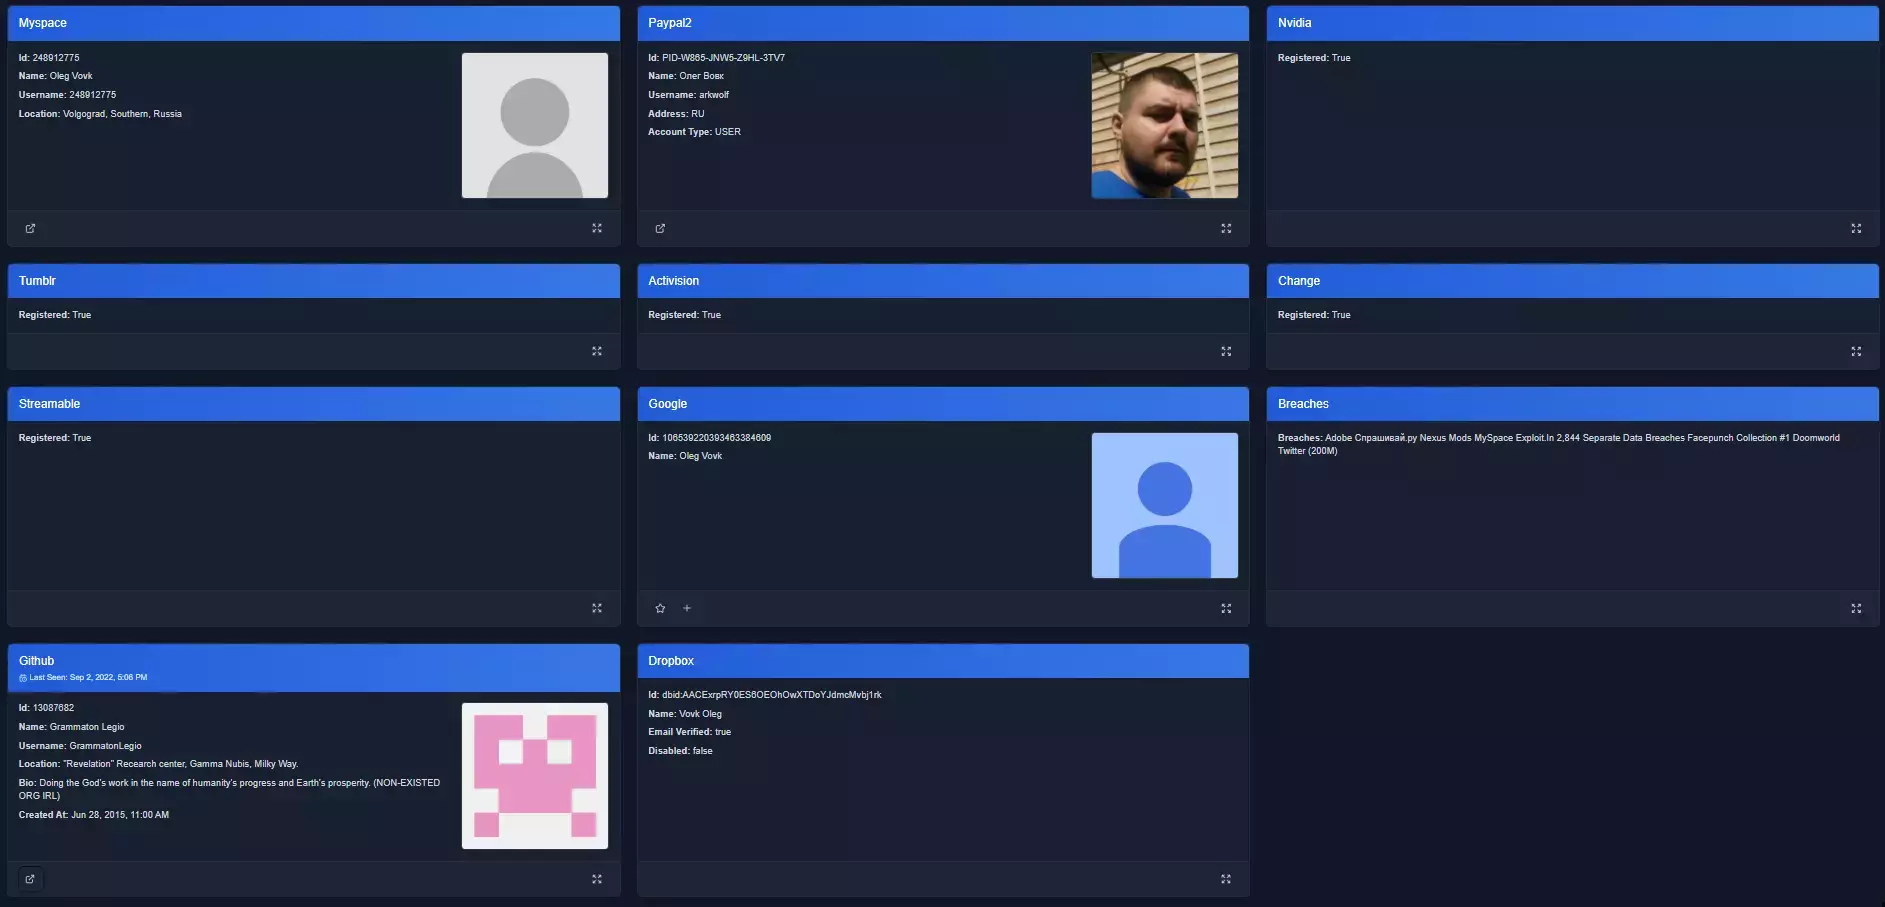1885x907 pixels.
Task: Open external link on Myspace card
Action: point(30,228)
